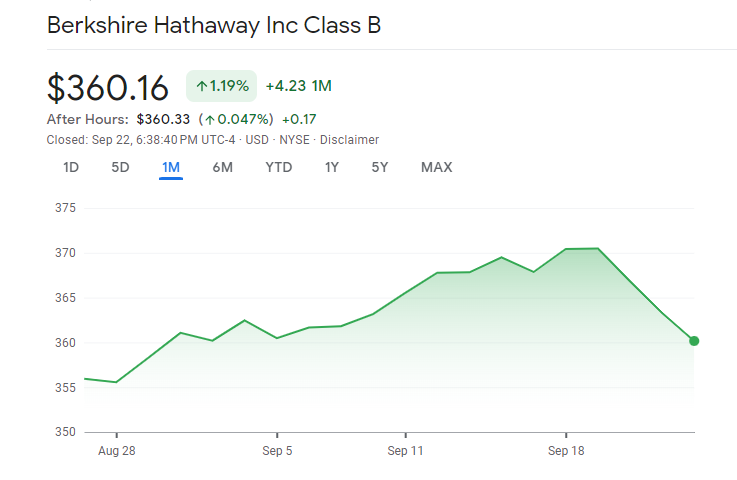Show the YTD chart range
737x480 pixels.
pos(279,167)
